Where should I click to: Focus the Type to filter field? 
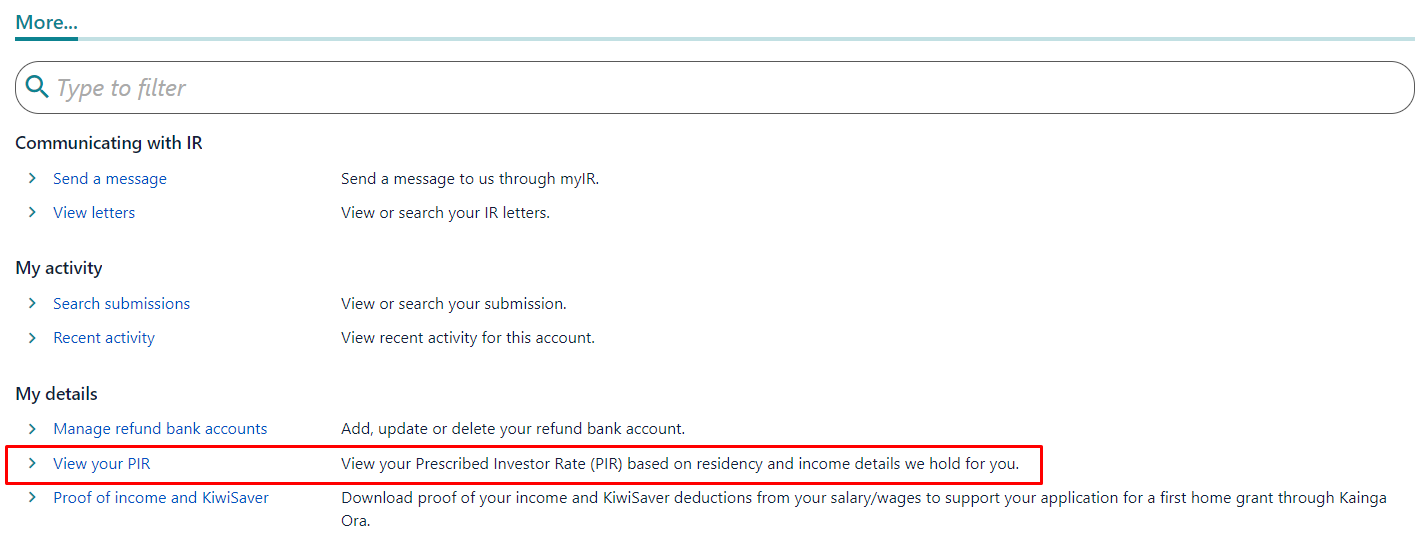pyautogui.click(x=714, y=87)
